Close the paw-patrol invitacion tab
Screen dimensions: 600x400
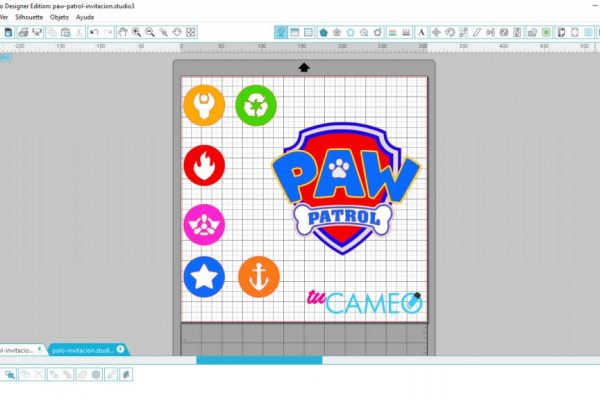pos(39,349)
